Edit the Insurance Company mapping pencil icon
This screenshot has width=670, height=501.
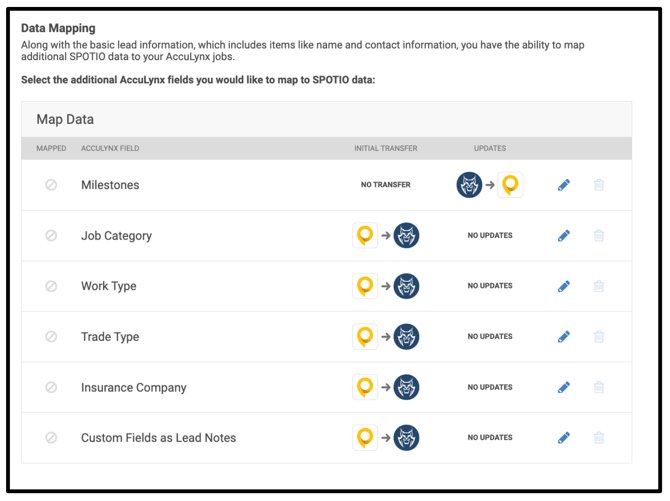(564, 387)
